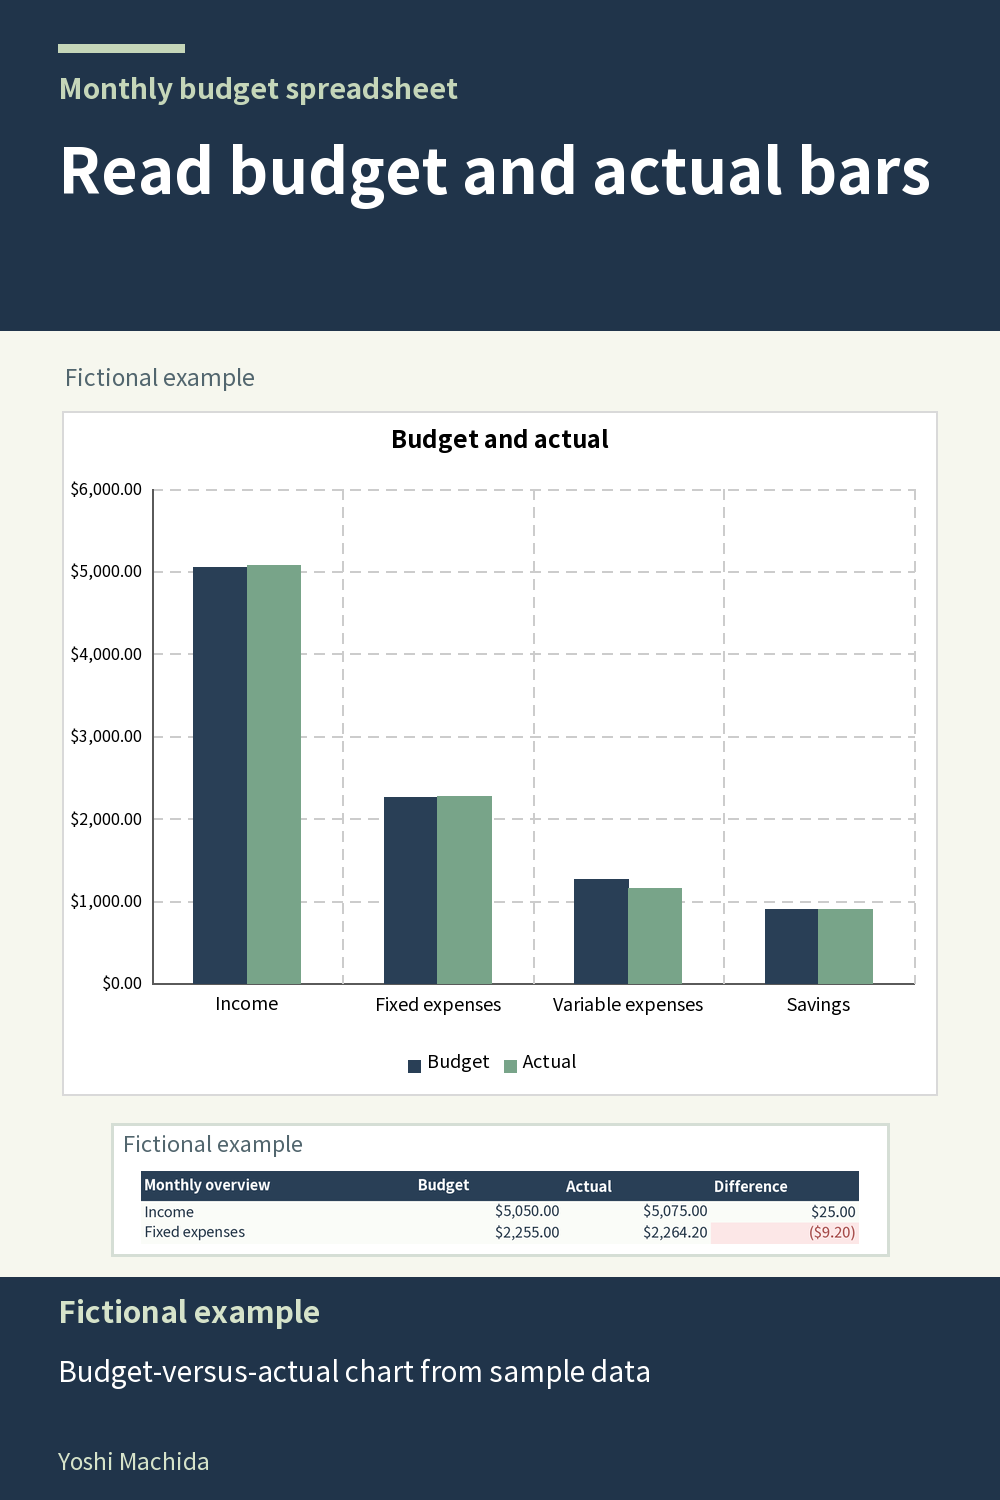Click the 'Fixed expenses' row label in table

[x=194, y=1232]
